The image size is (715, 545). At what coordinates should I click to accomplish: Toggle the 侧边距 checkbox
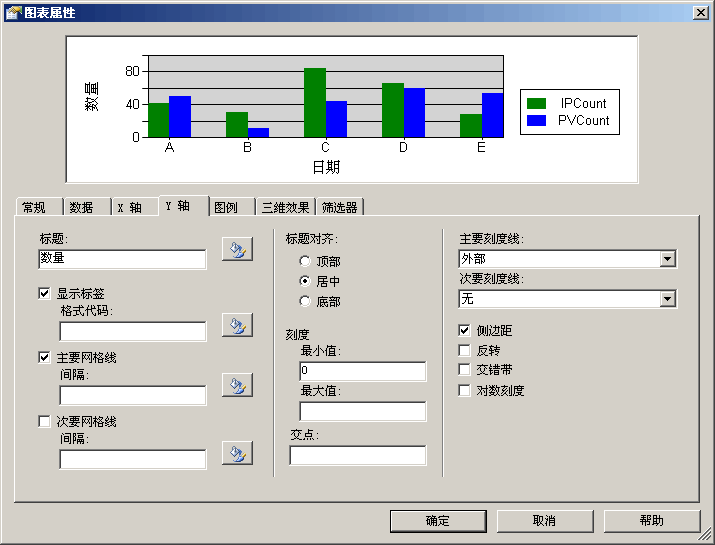click(464, 330)
